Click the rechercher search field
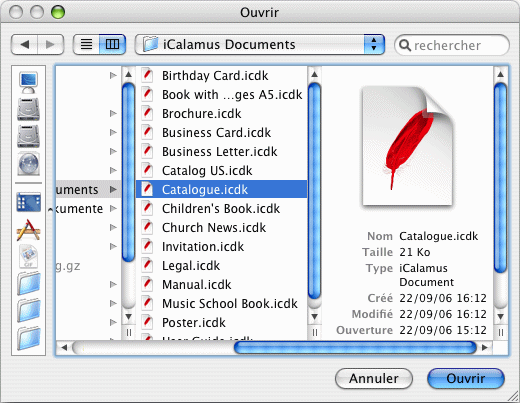Viewport: 520px width, 403px height. point(452,45)
